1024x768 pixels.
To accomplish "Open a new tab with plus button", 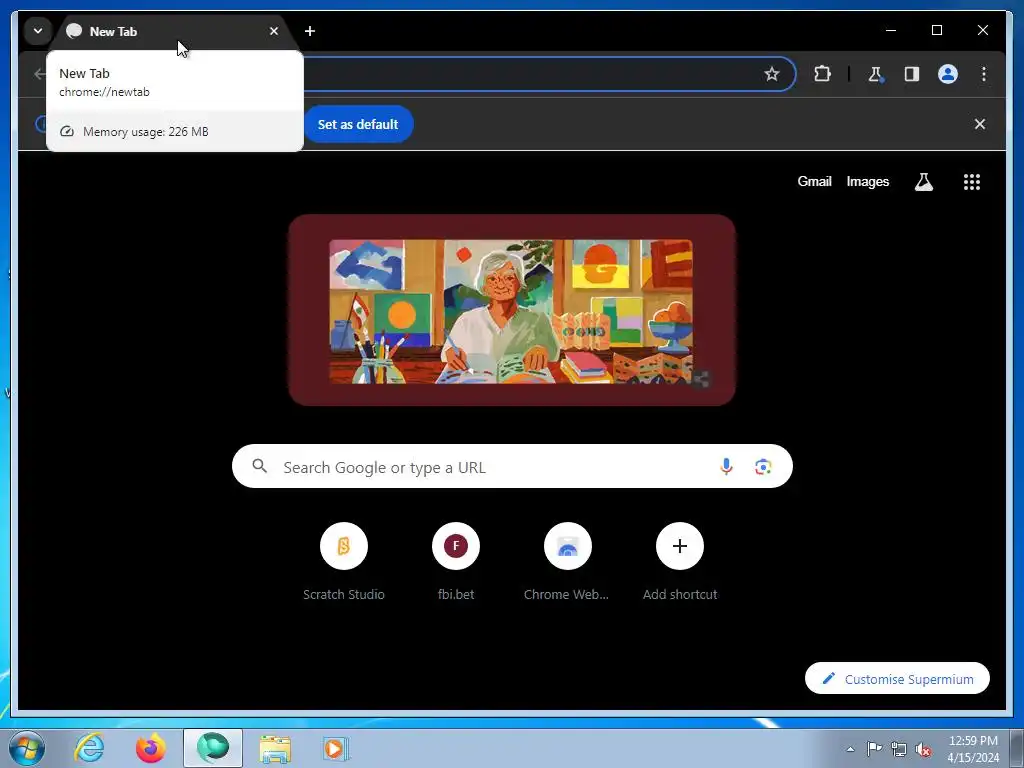I will (x=310, y=31).
